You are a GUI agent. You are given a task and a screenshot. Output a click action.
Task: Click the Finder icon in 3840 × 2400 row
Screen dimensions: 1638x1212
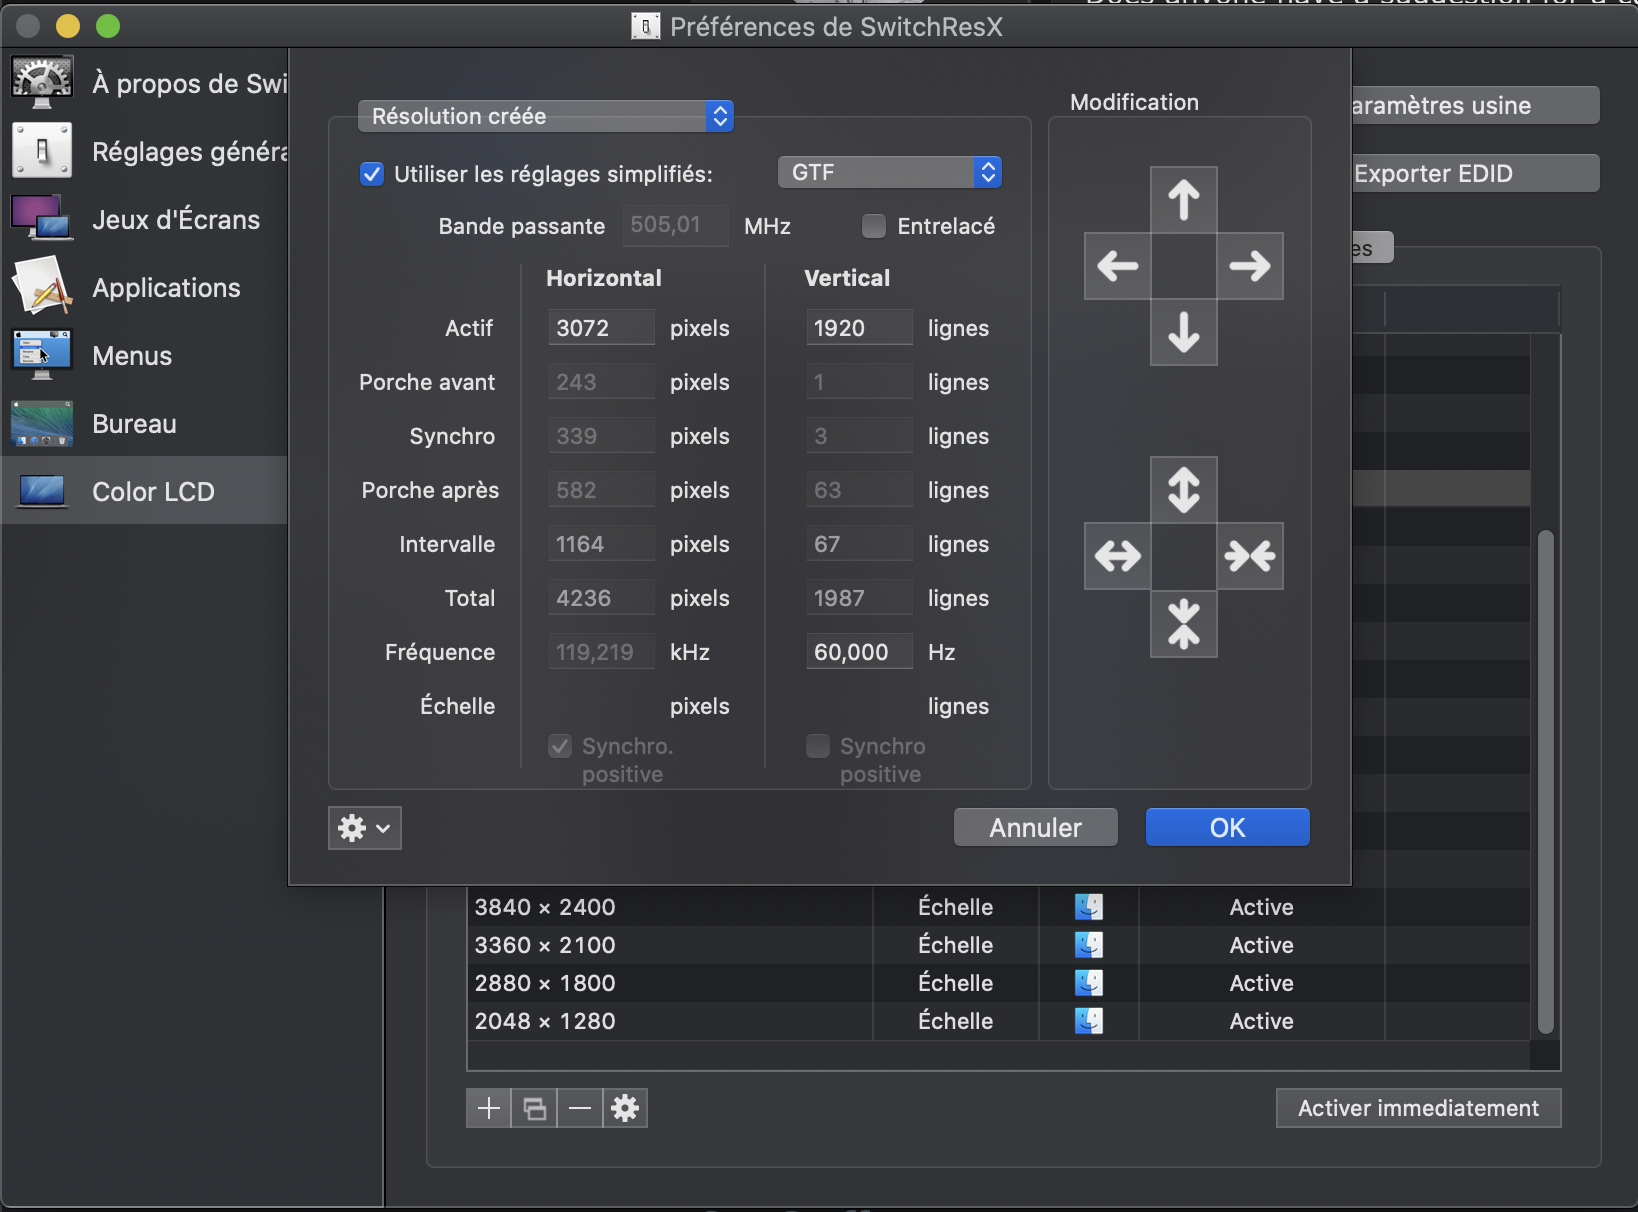point(1089,907)
